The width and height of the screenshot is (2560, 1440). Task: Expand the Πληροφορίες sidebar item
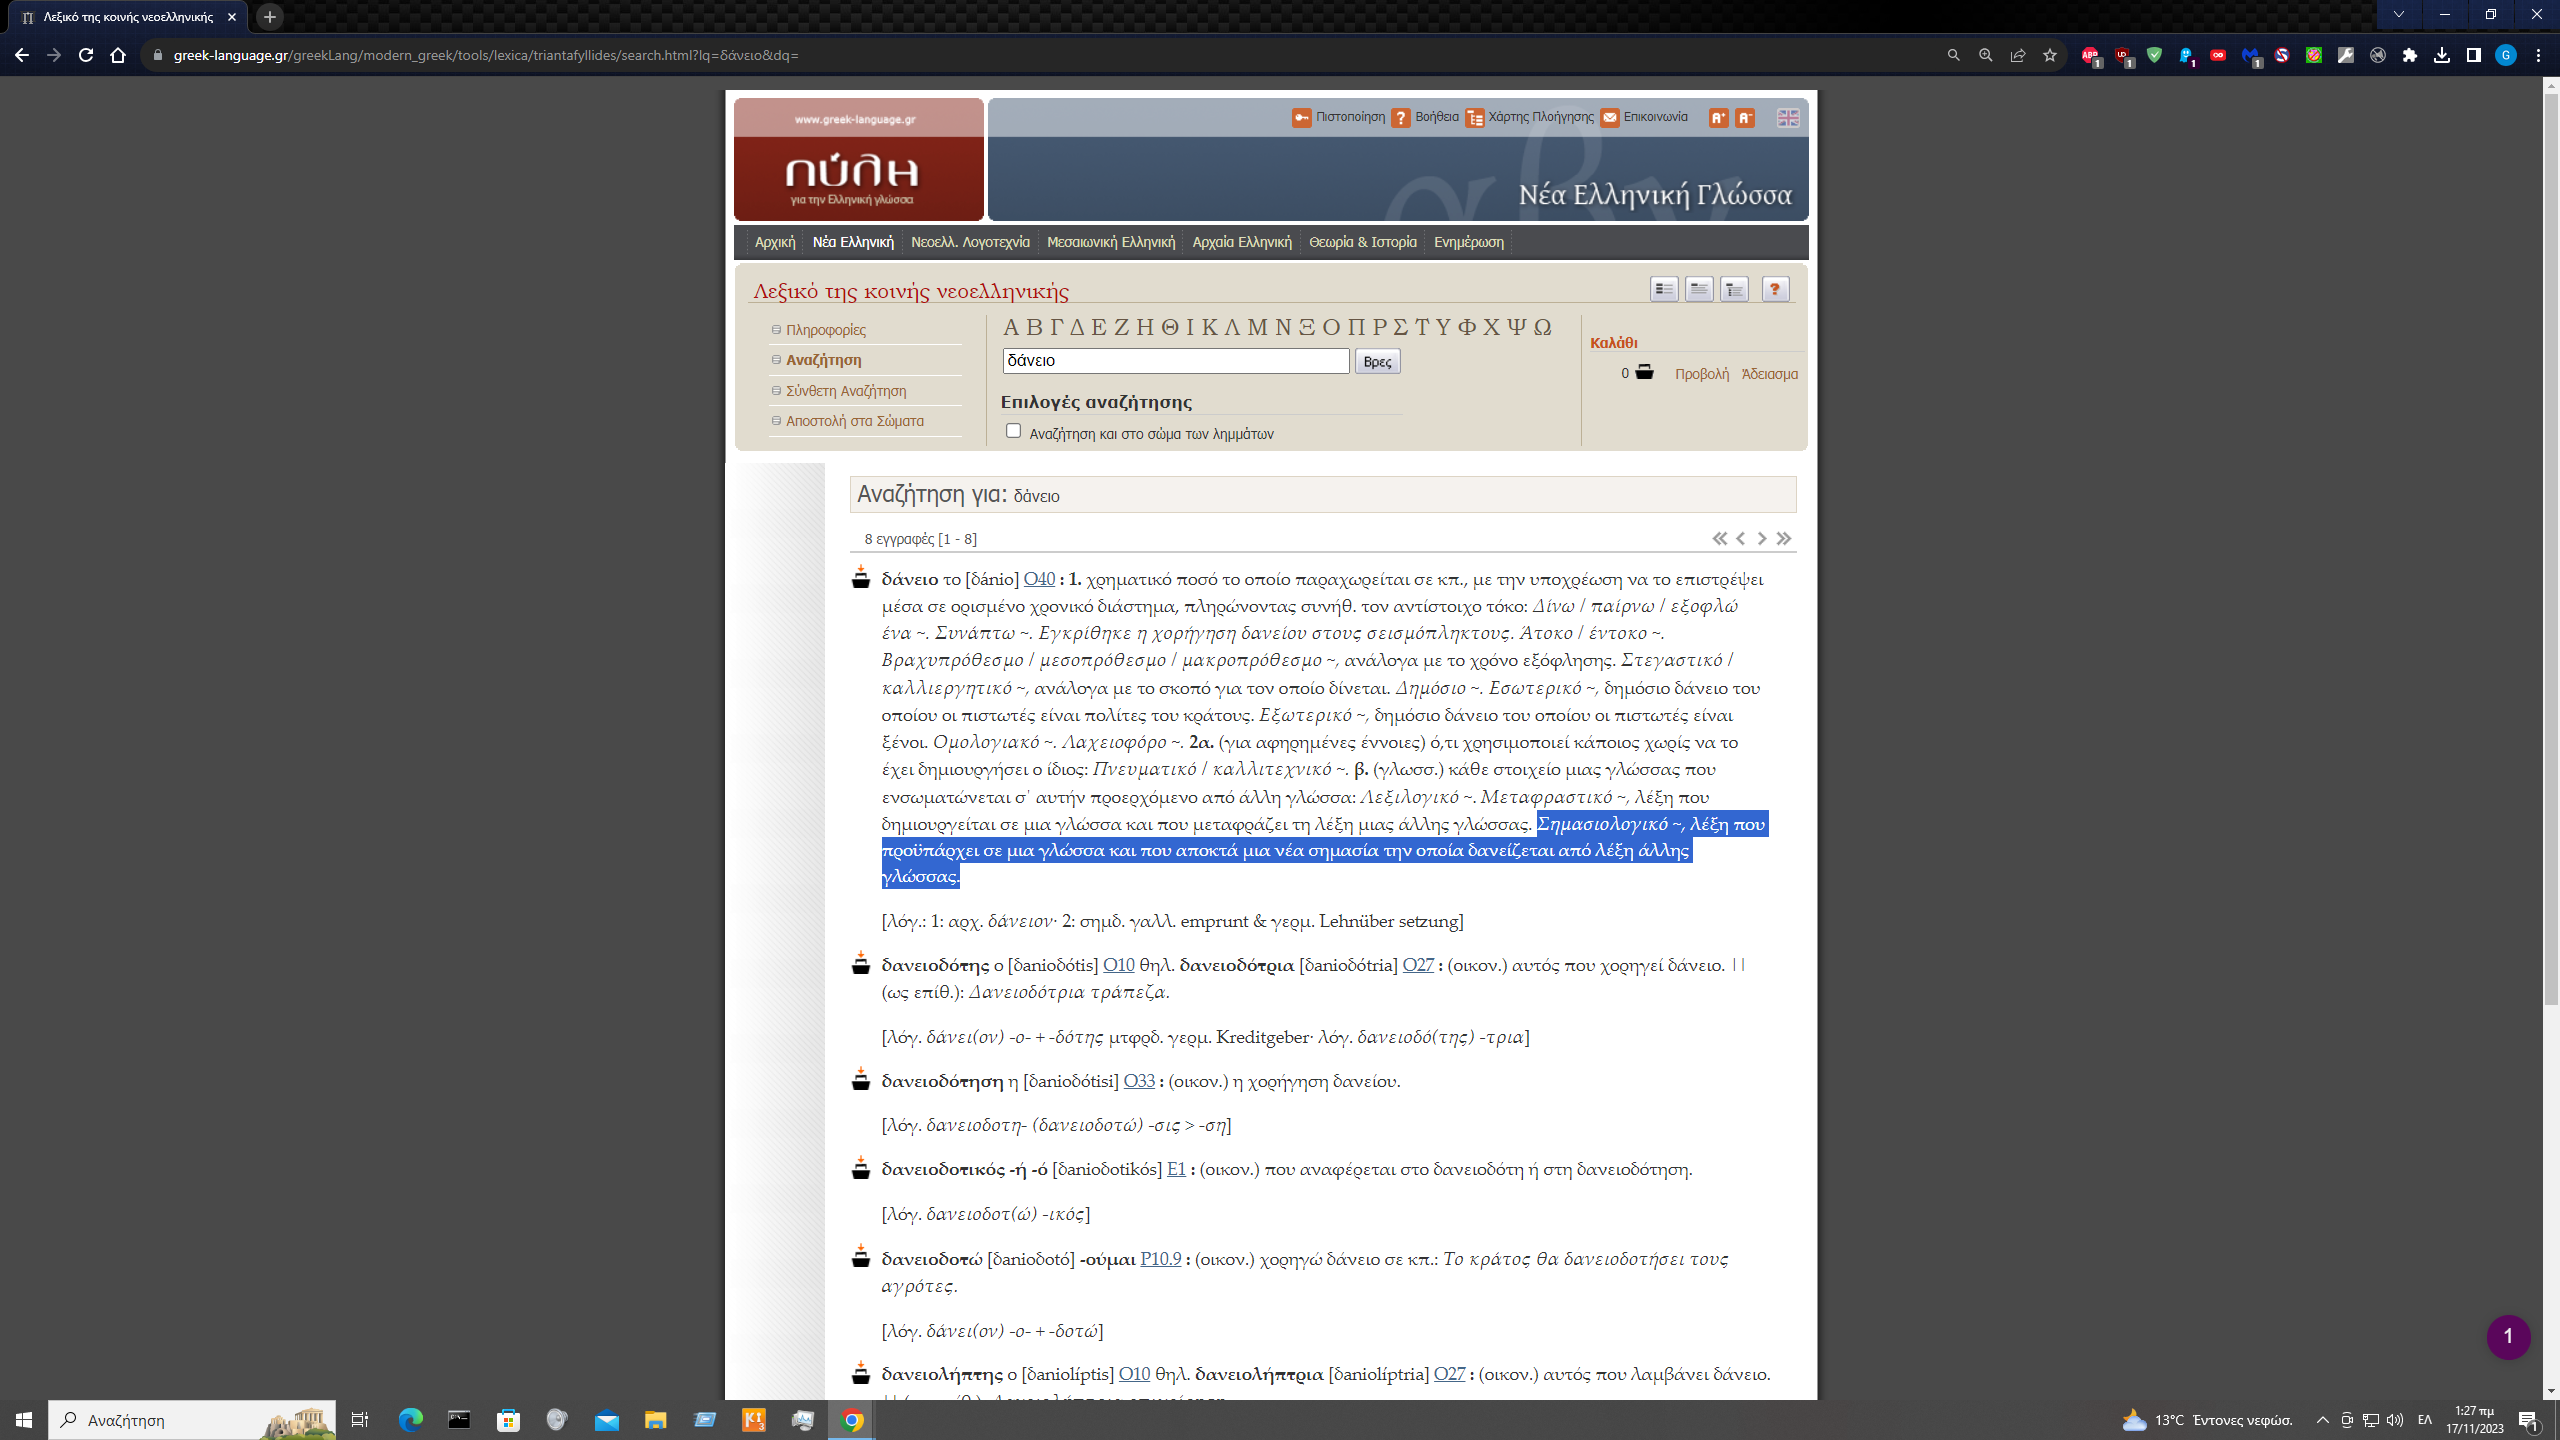click(826, 330)
